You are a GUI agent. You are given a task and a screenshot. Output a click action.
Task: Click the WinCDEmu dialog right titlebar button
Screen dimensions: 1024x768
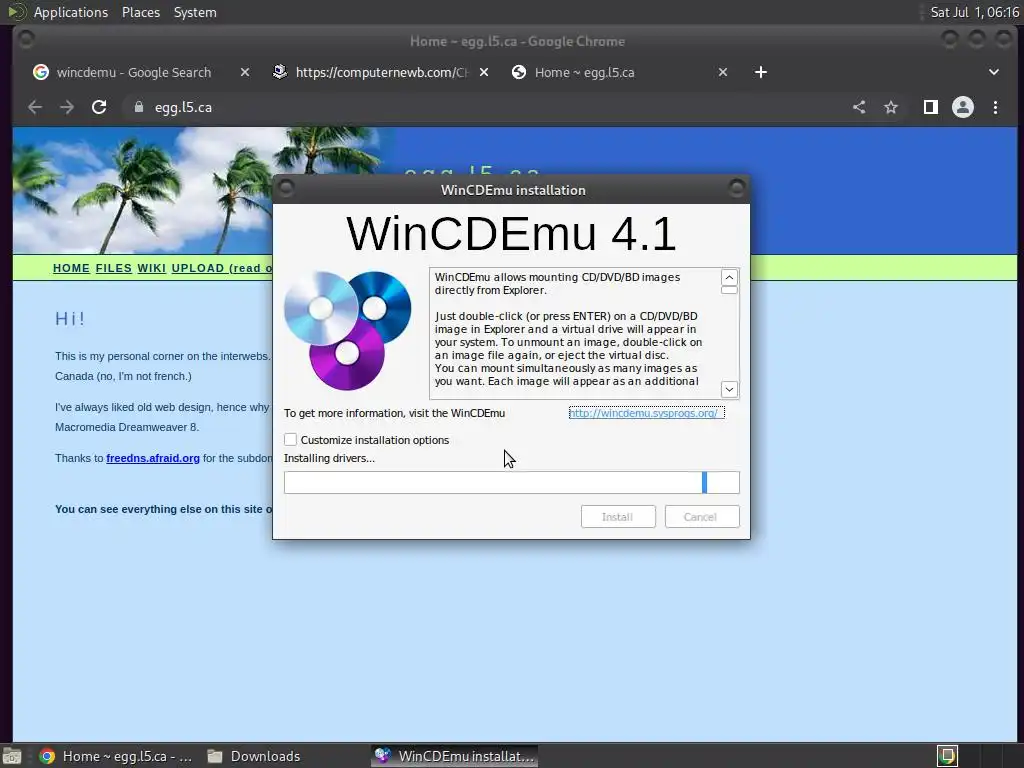[x=737, y=189]
